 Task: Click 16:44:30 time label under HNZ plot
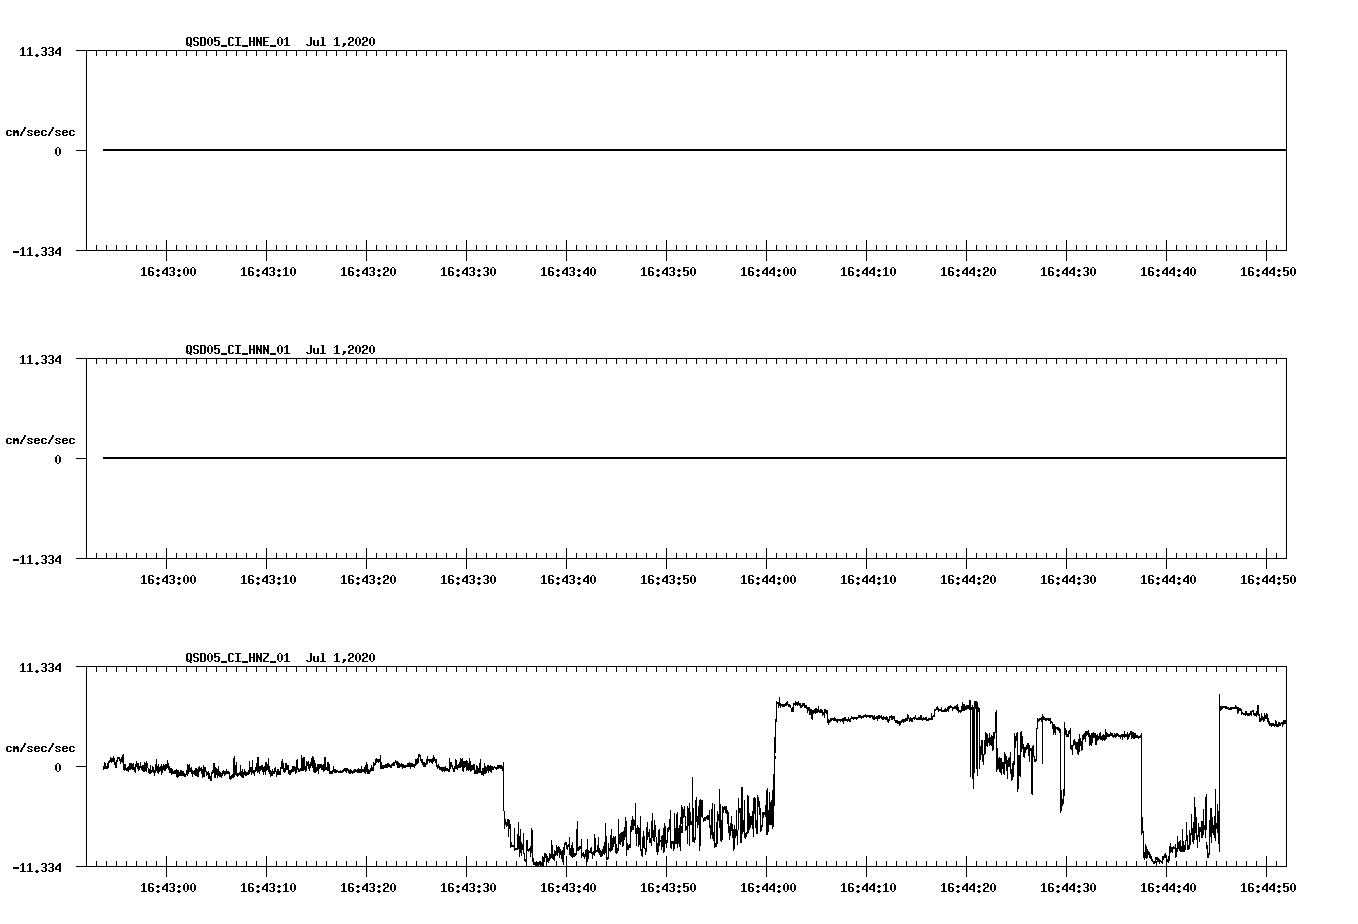[1068, 888]
